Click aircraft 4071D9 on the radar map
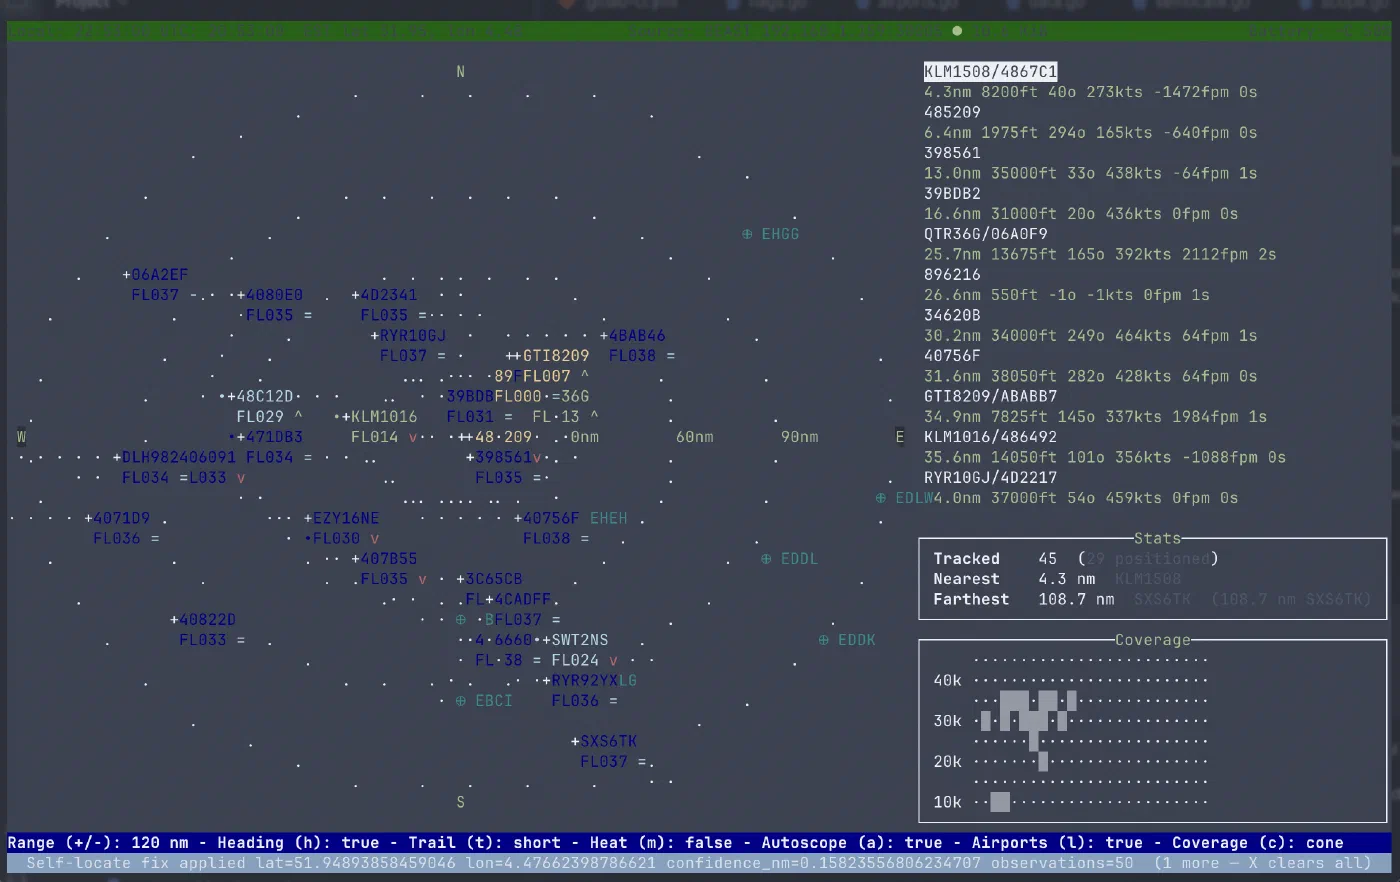1400x882 pixels. point(117,518)
